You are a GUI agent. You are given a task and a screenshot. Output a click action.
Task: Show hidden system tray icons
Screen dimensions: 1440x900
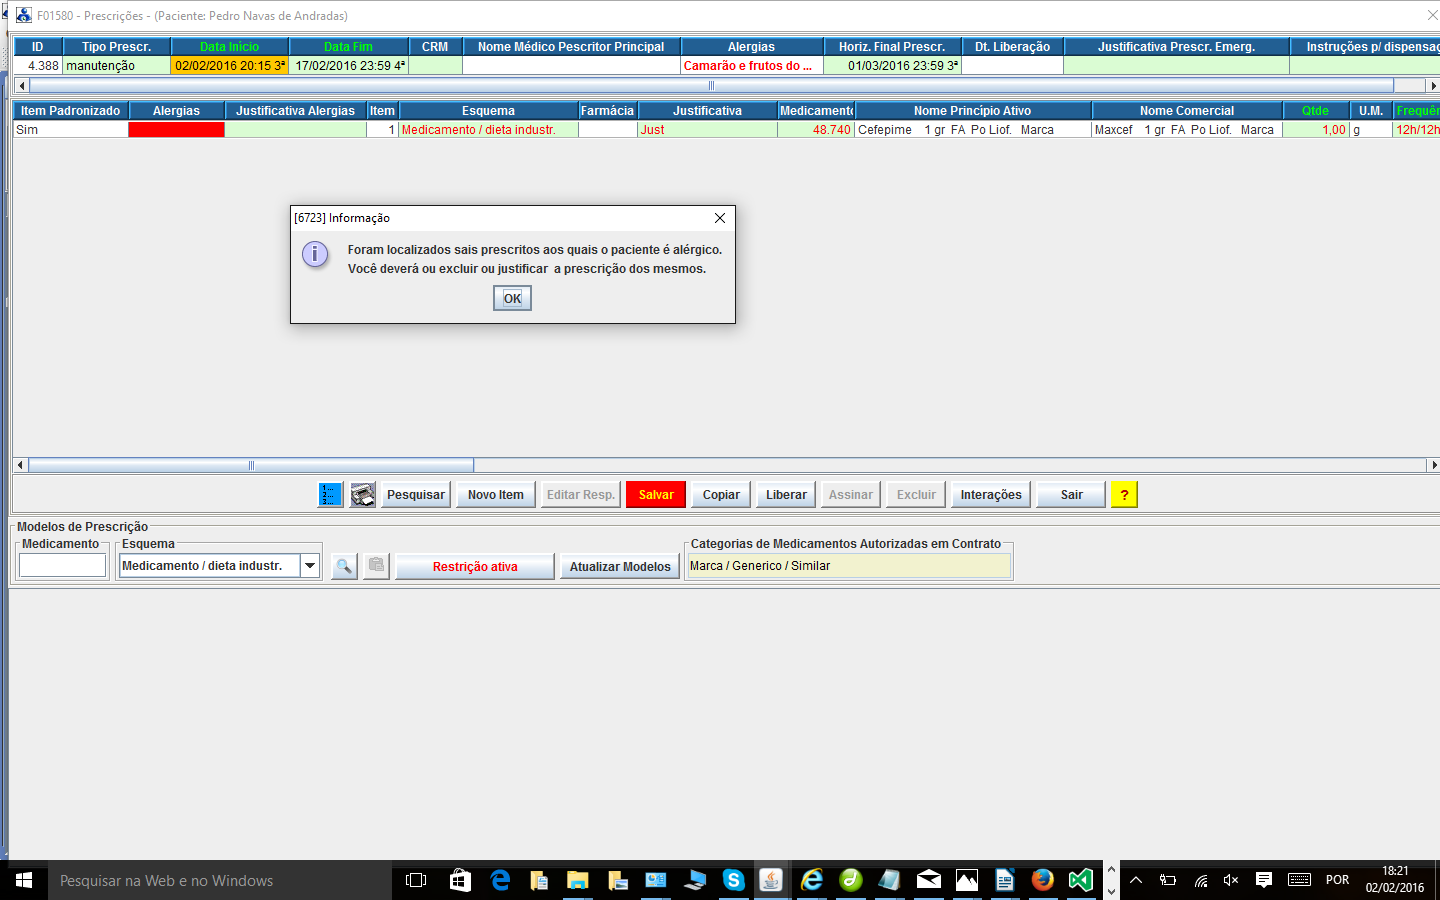coord(1136,880)
